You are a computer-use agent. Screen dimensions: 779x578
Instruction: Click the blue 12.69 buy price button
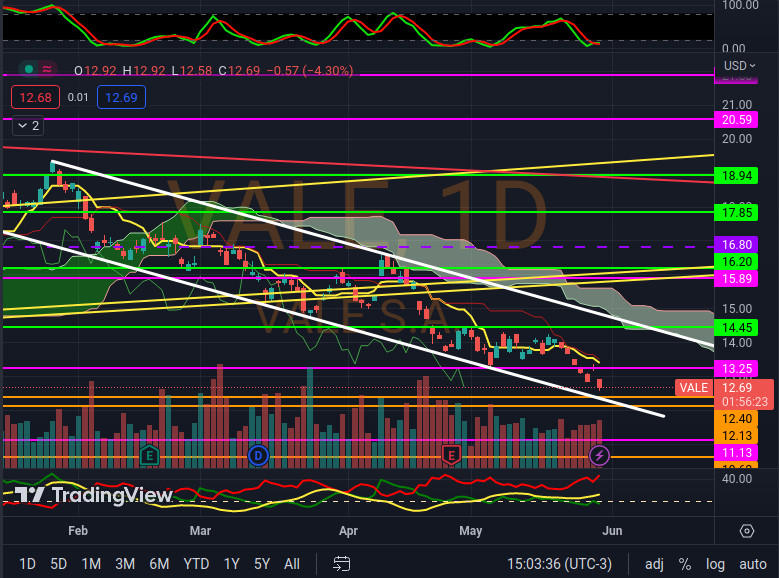121,97
